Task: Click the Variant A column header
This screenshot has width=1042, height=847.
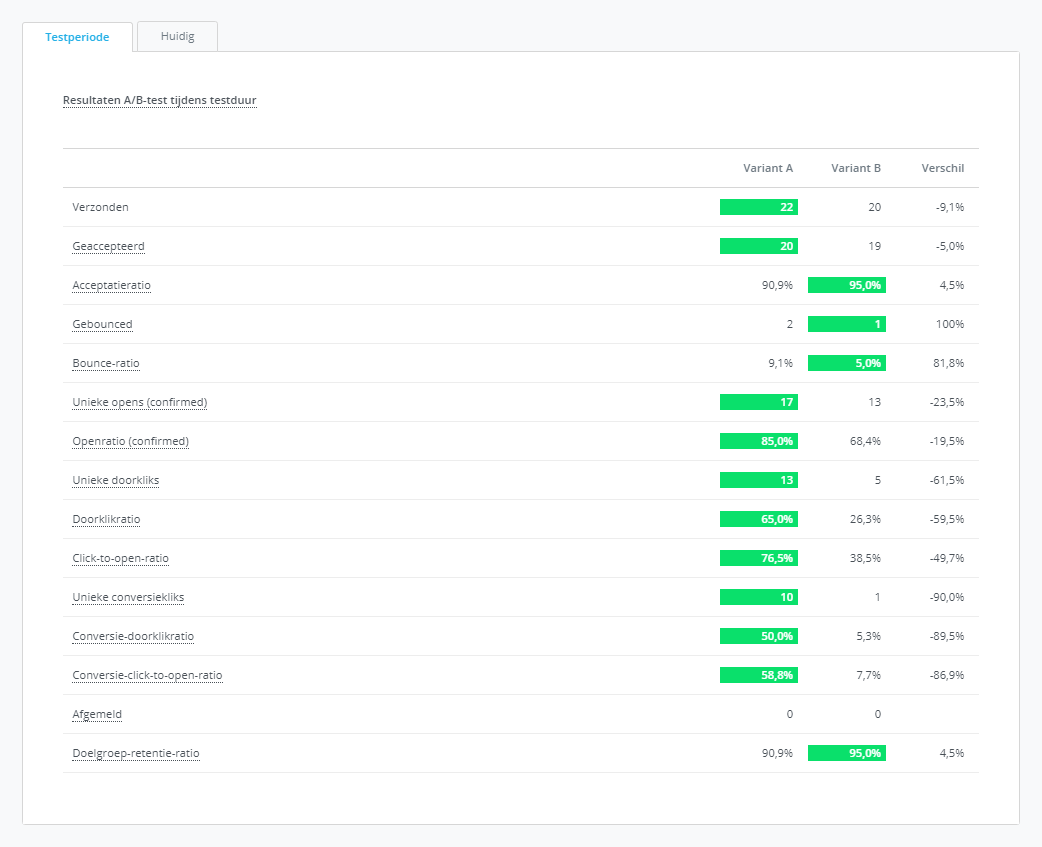Action: coord(767,168)
